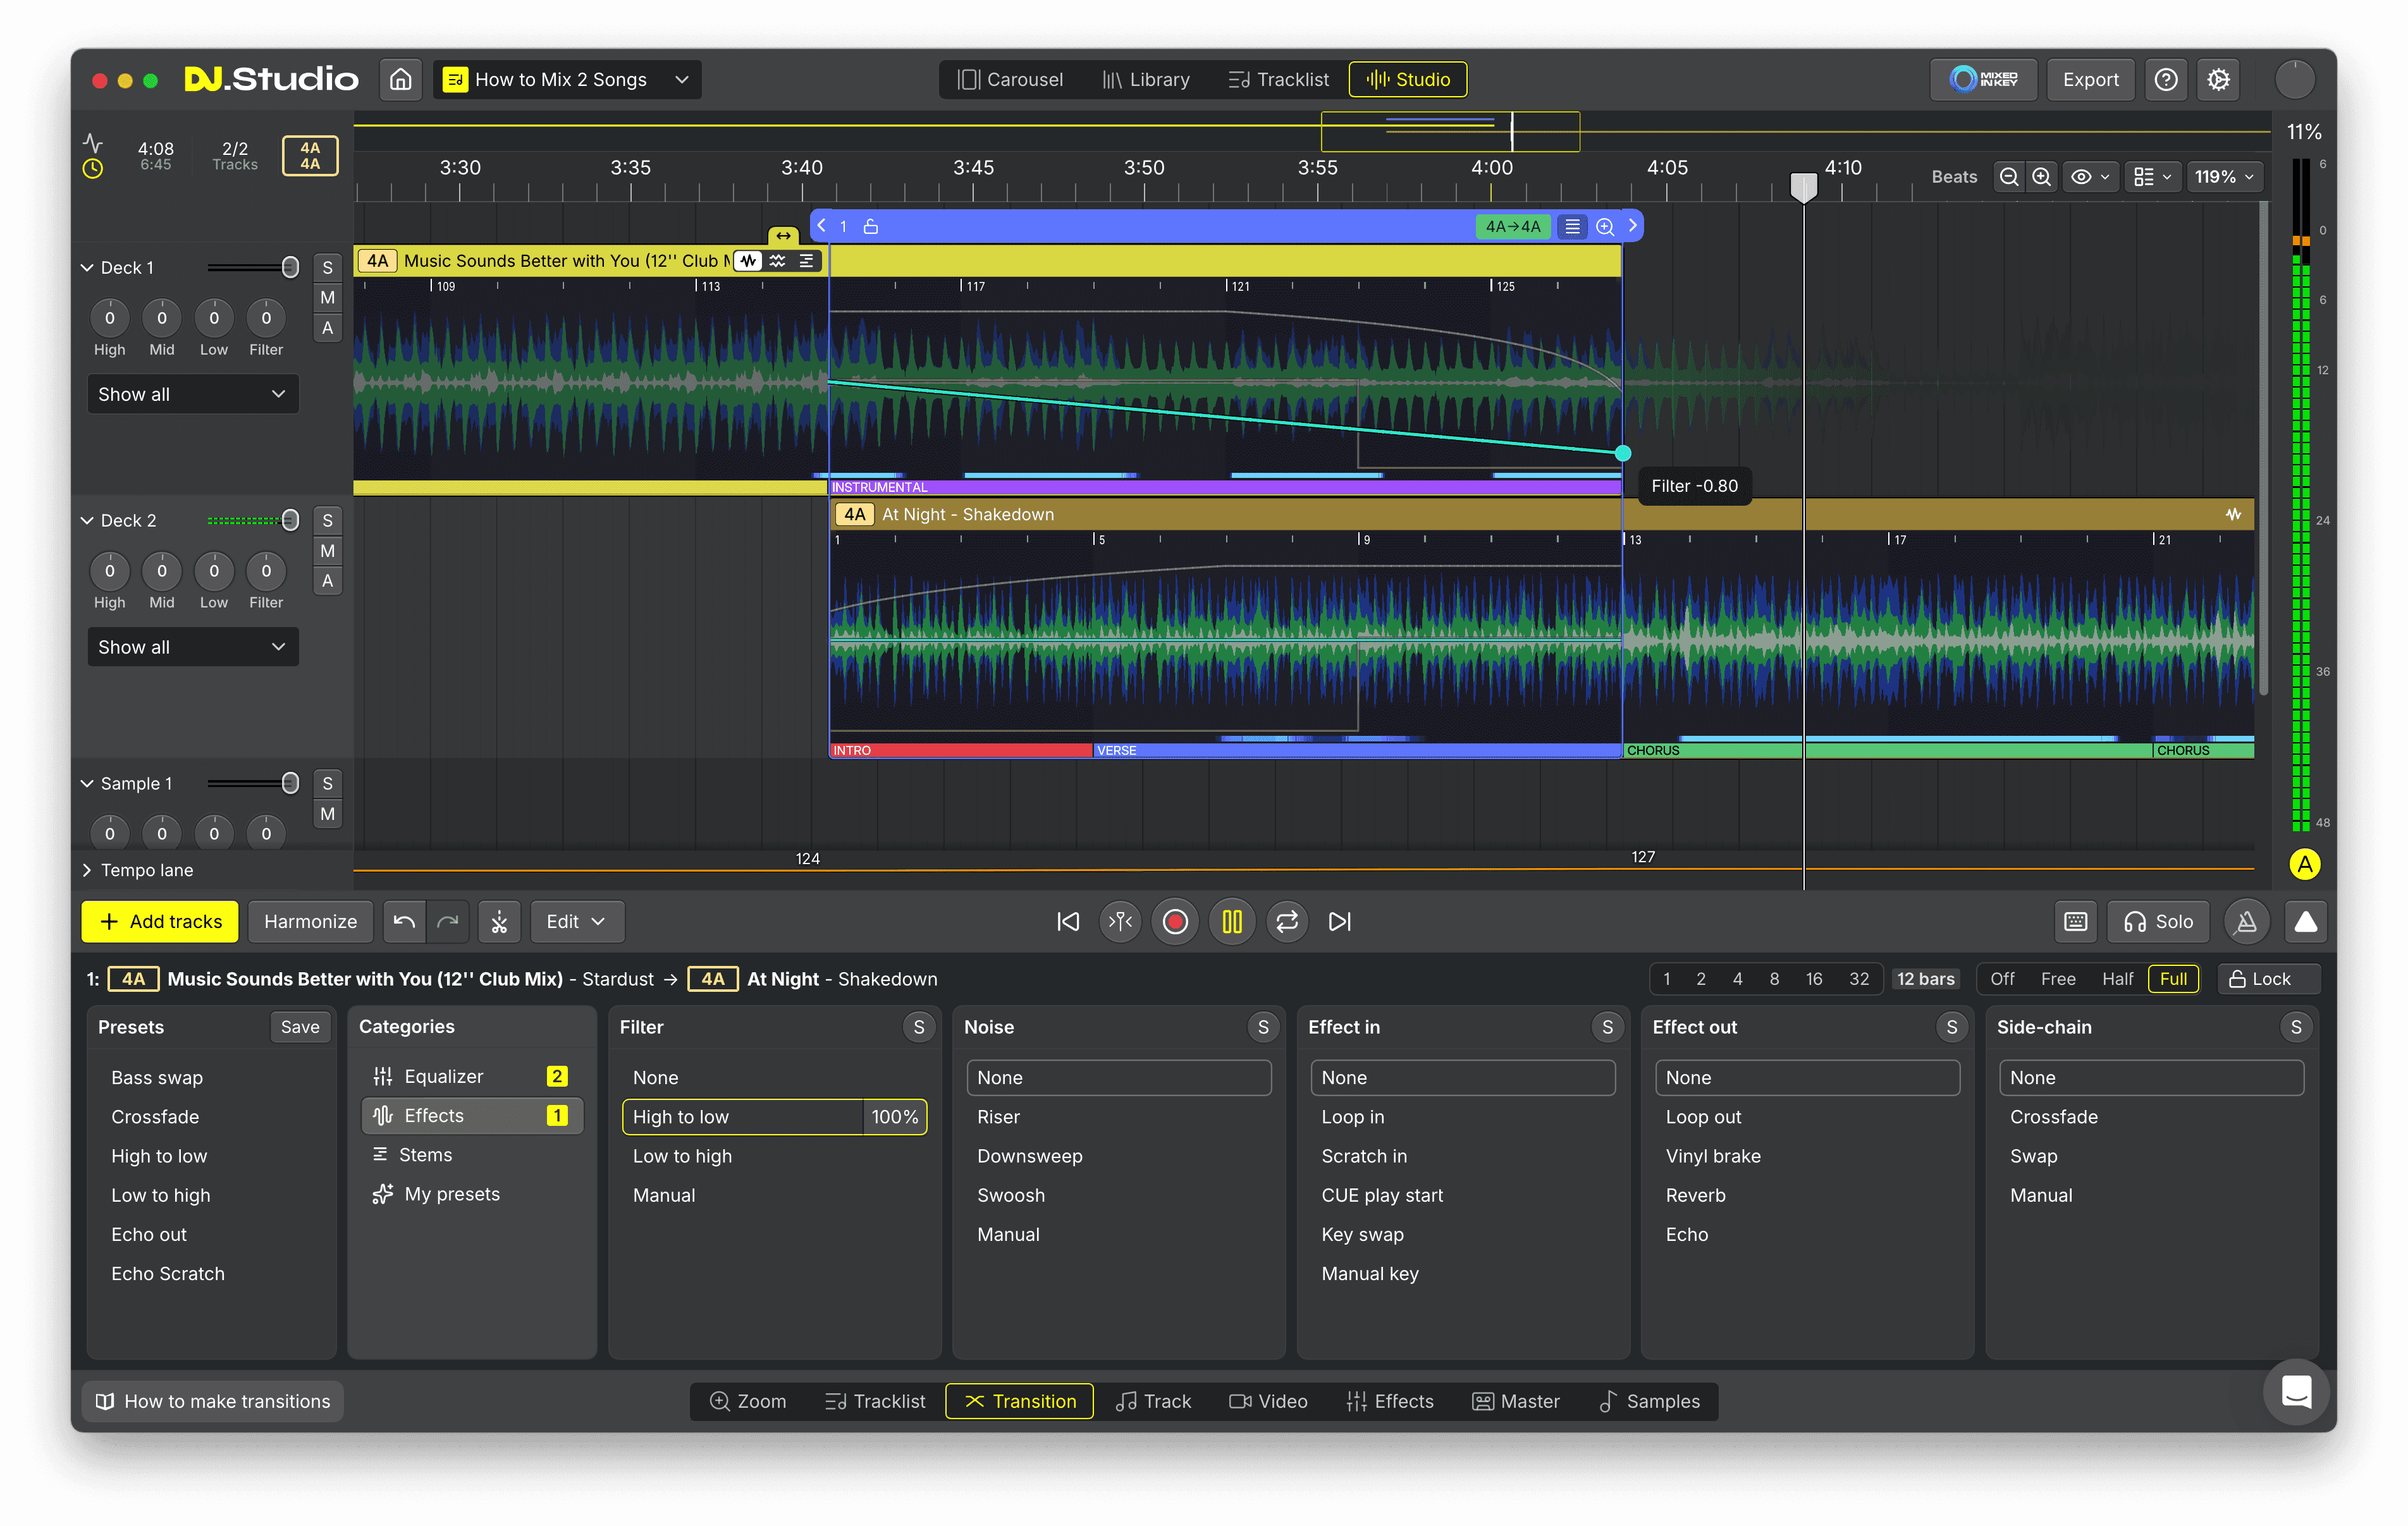Collapse the Deck 2 lane
The height and width of the screenshot is (1526, 2408).
[x=86, y=520]
